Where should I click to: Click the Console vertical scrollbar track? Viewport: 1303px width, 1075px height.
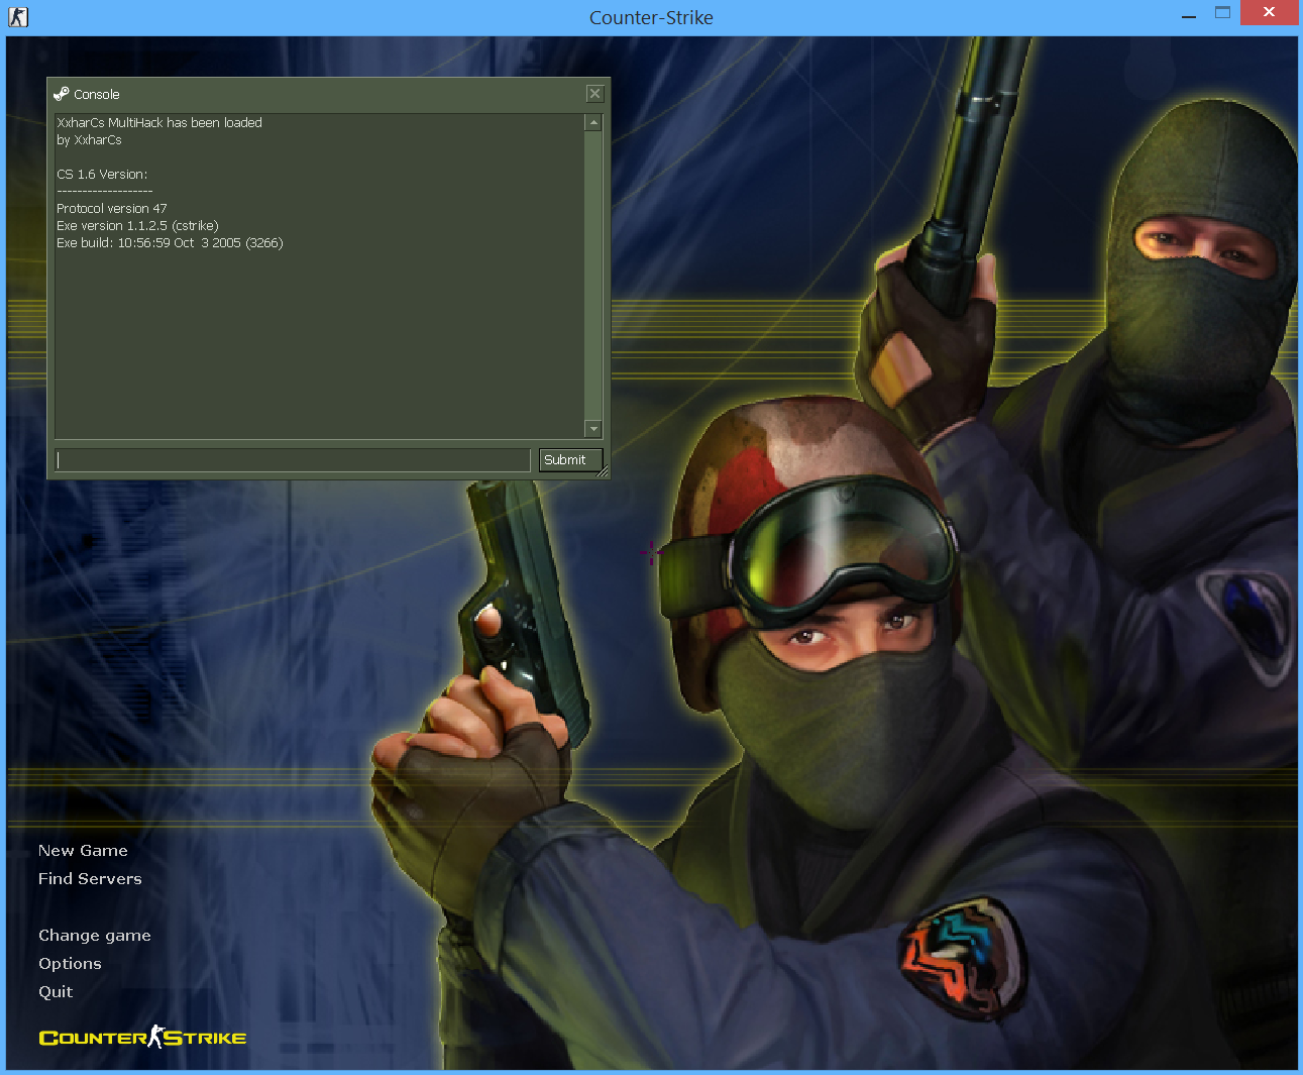(593, 275)
